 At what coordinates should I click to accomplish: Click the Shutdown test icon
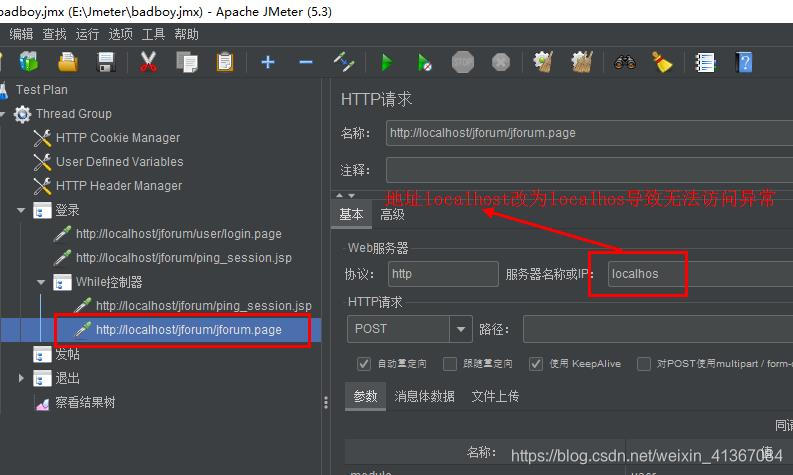(x=501, y=62)
